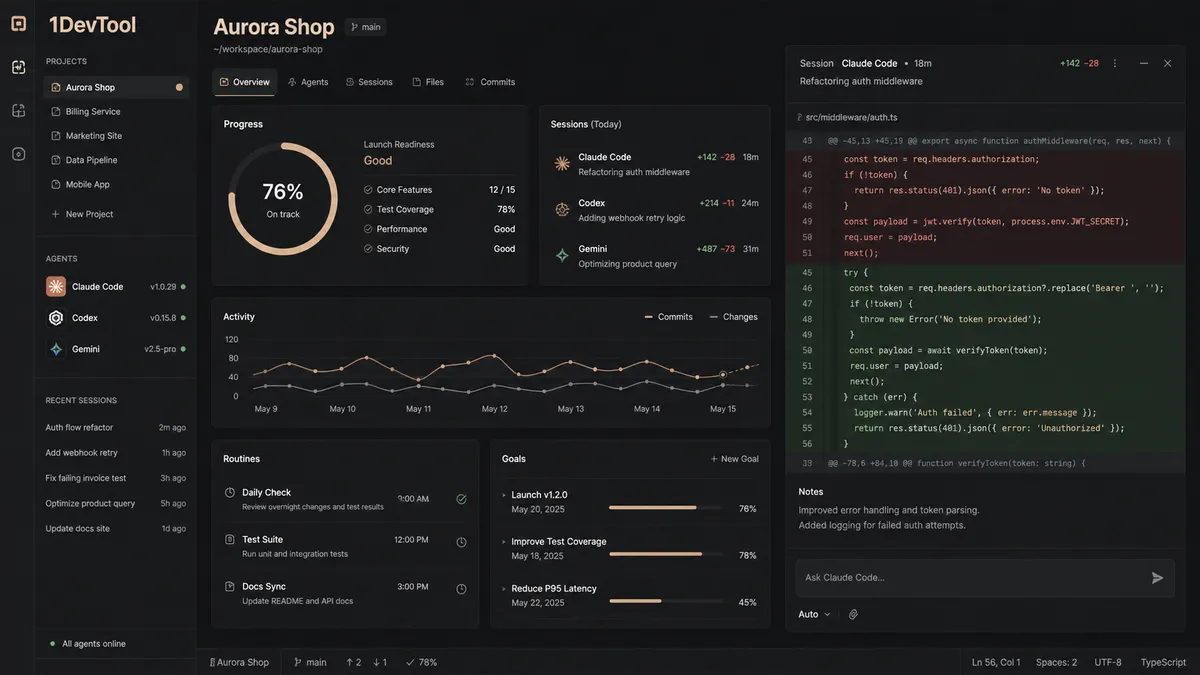Click the attachment paperclip icon
This screenshot has width=1200, height=675.
pyautogui.click(x=853, y=614)
